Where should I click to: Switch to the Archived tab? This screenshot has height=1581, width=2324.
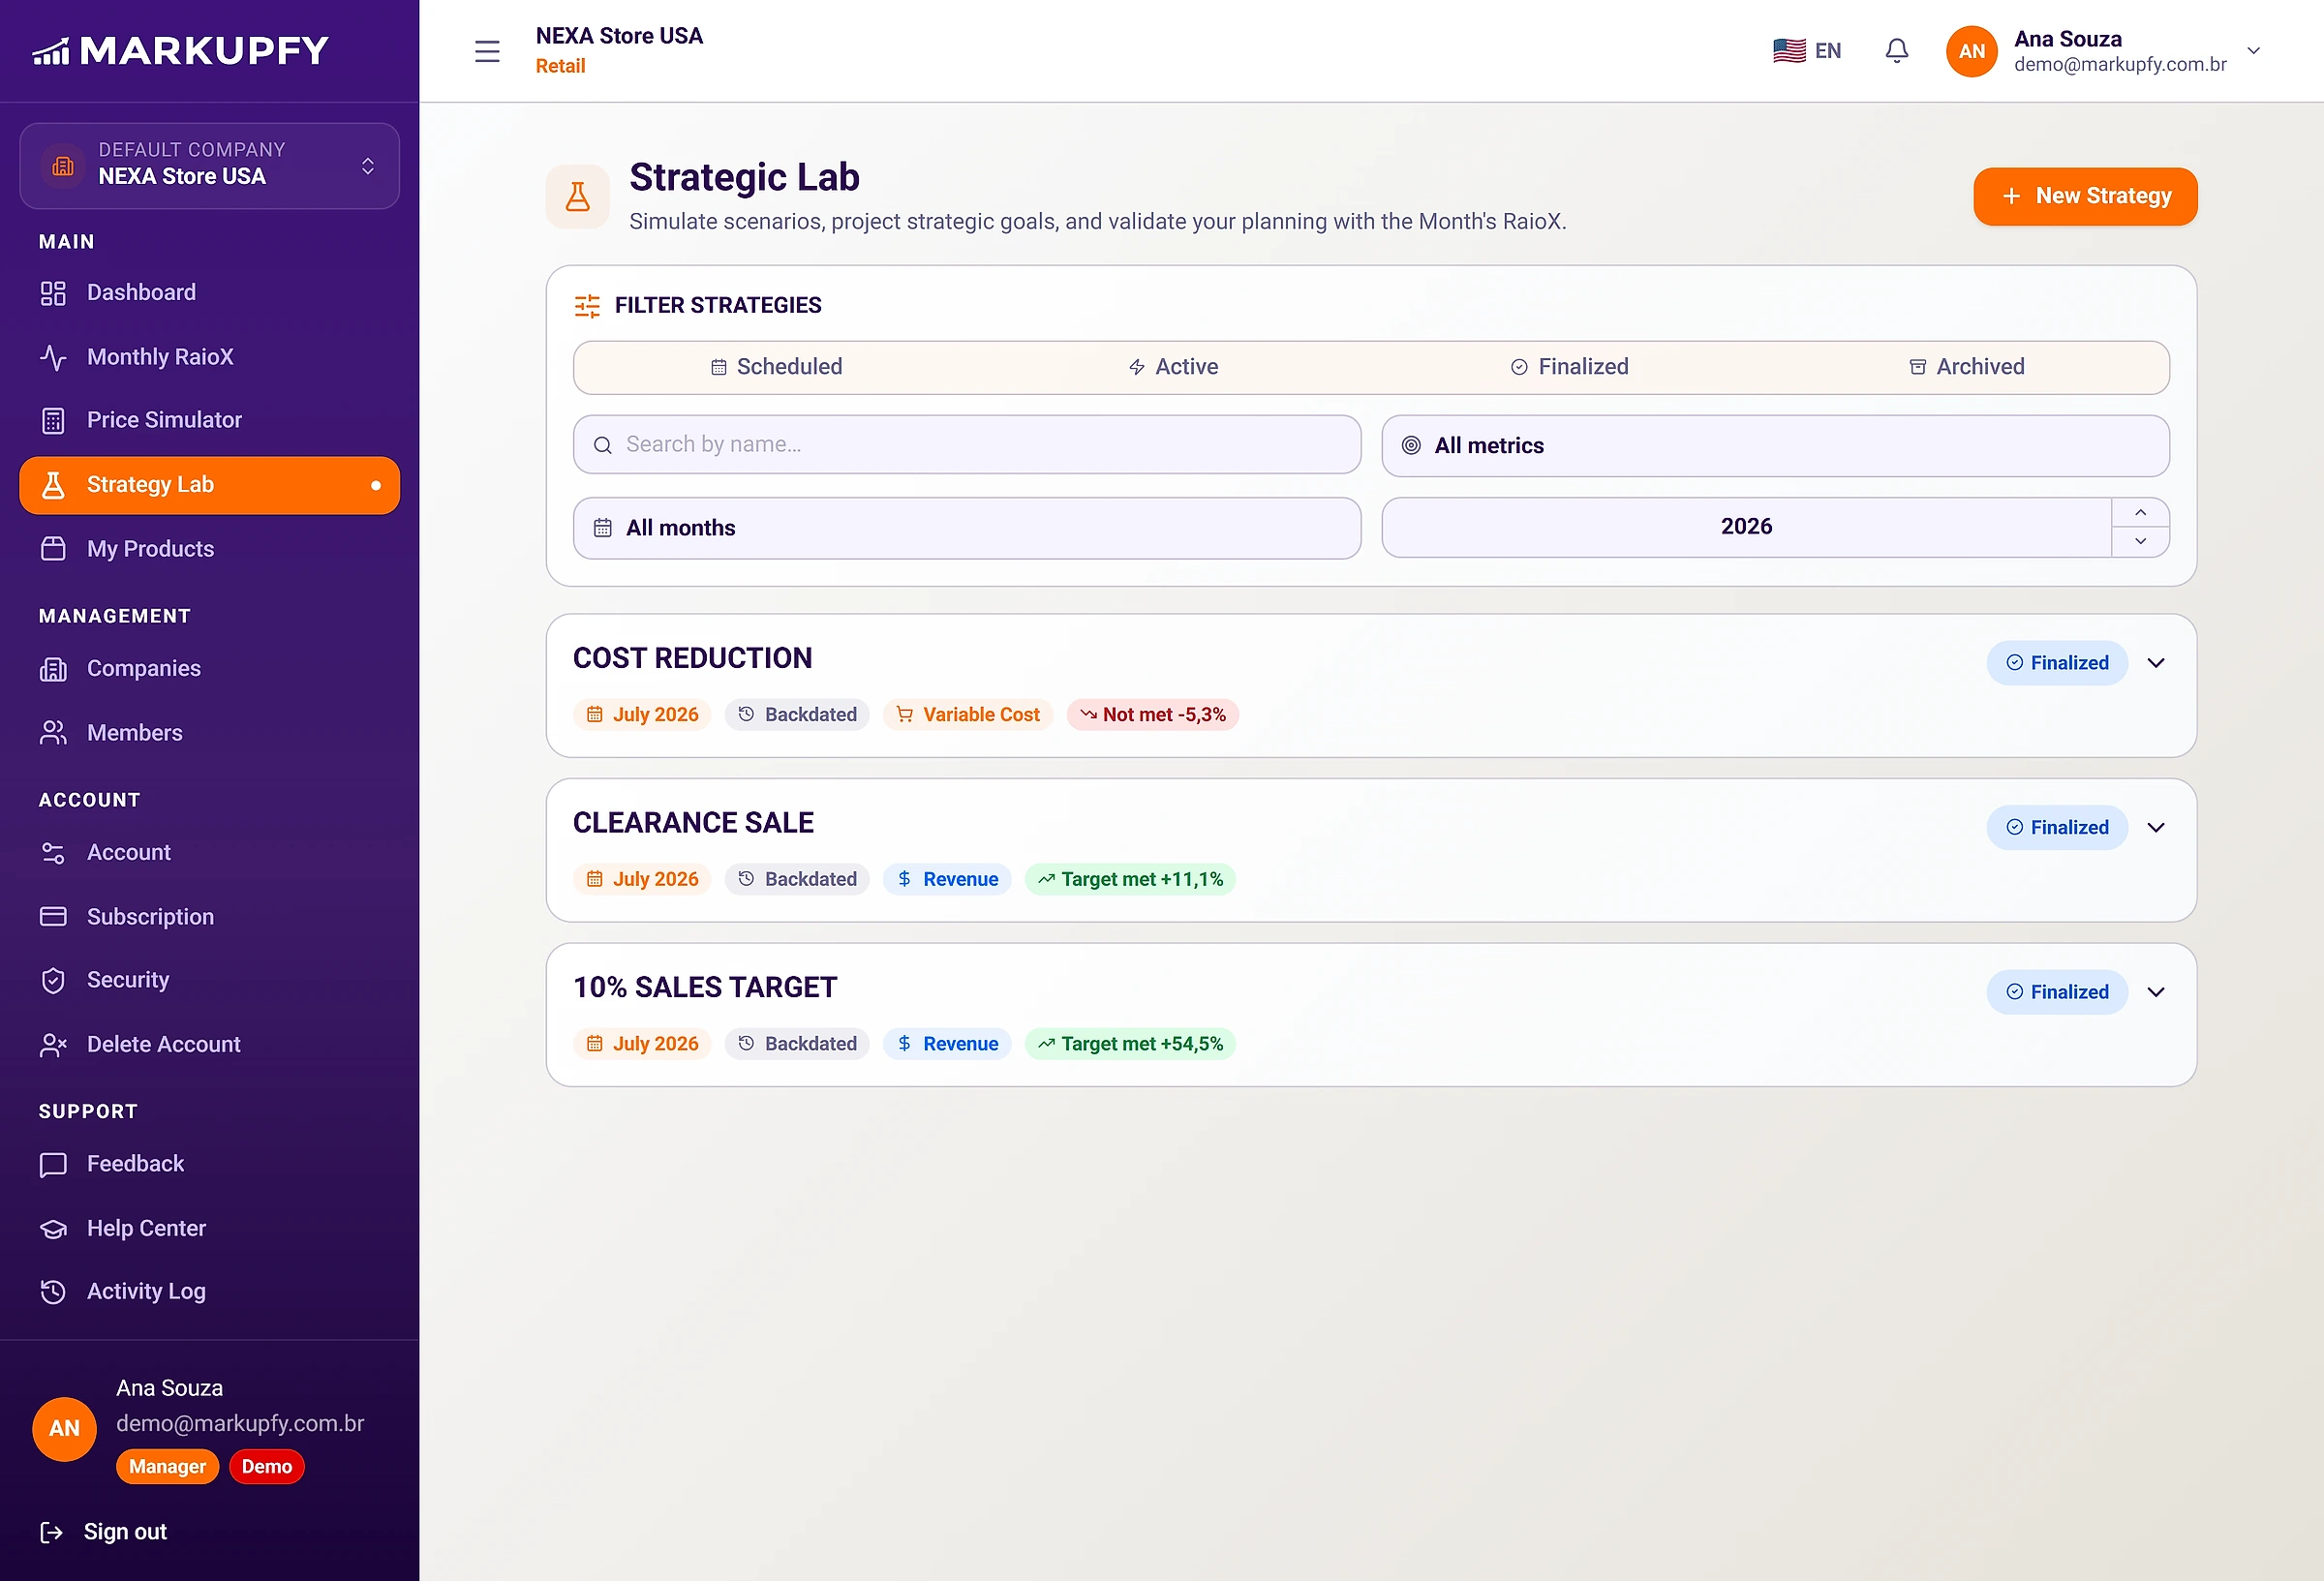click(x=1966, y=367)
